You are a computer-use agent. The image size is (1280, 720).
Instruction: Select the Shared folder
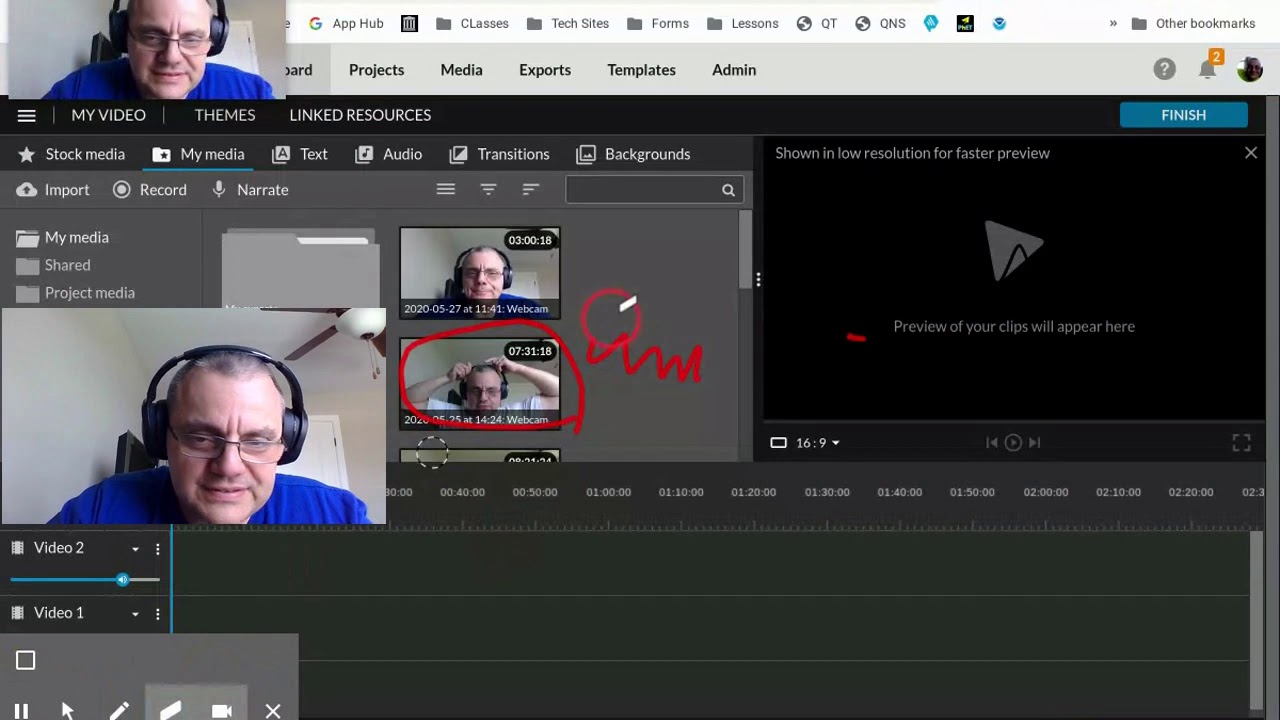(53, 265)
